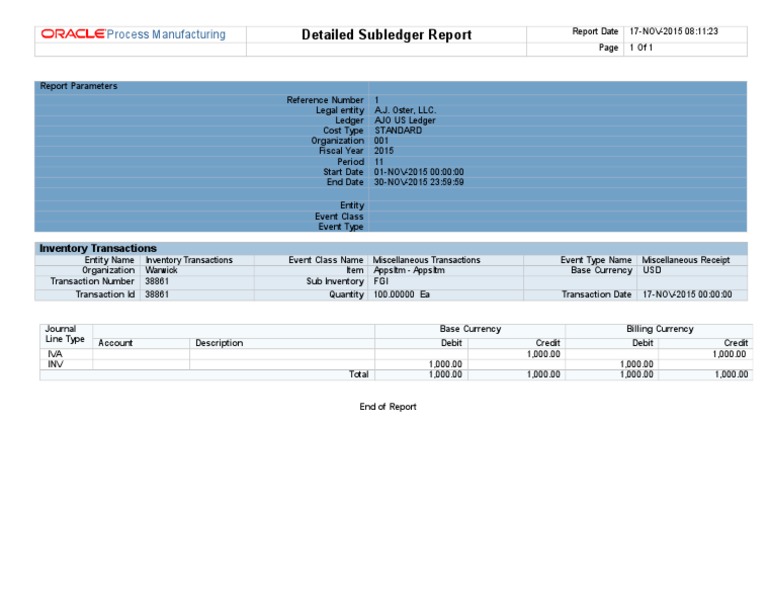Click the Event Class parameter label
Screen dimensions: 768x594
point(339,216)
